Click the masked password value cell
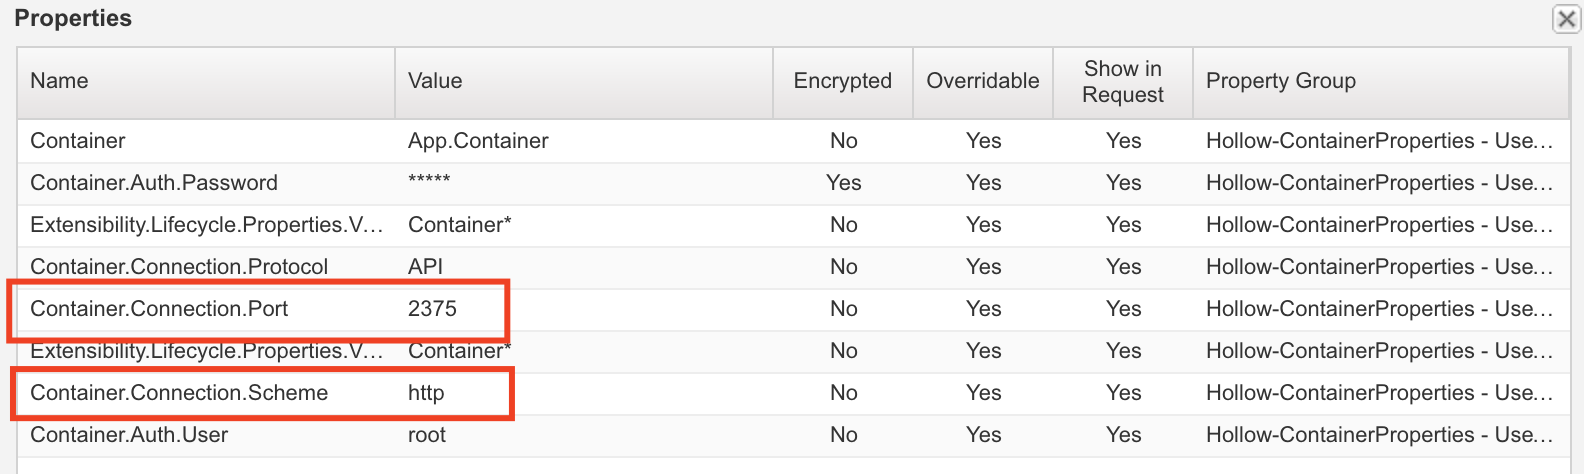 point(429,181)
